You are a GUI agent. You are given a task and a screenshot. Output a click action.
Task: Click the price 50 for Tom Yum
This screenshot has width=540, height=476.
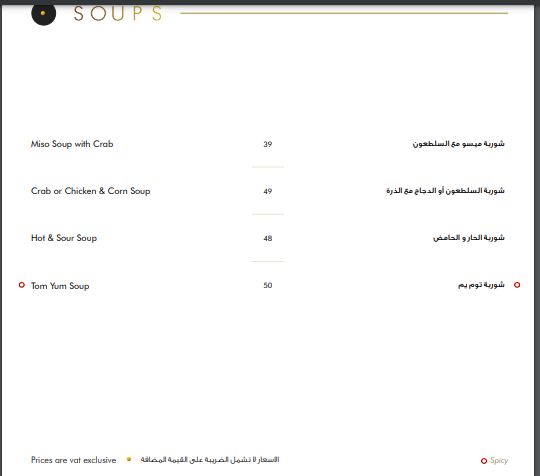268,285
